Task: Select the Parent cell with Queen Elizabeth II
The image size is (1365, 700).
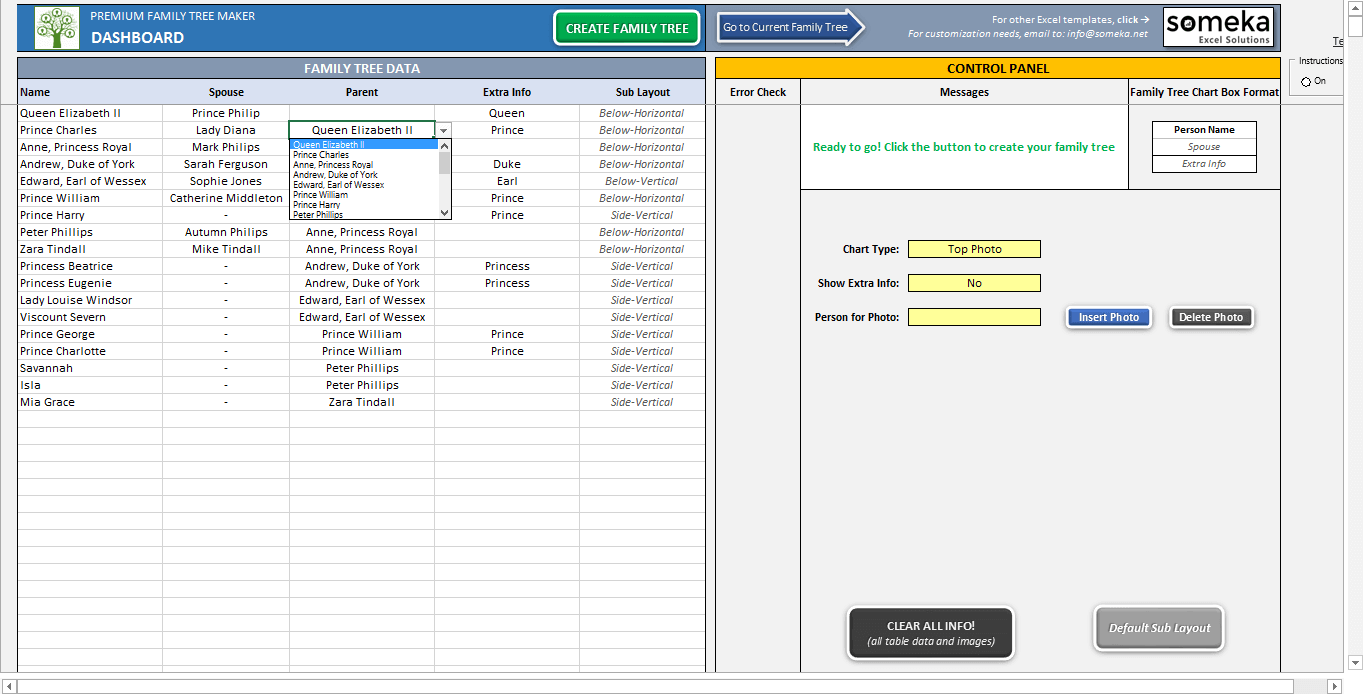Action: coord(362,130)
